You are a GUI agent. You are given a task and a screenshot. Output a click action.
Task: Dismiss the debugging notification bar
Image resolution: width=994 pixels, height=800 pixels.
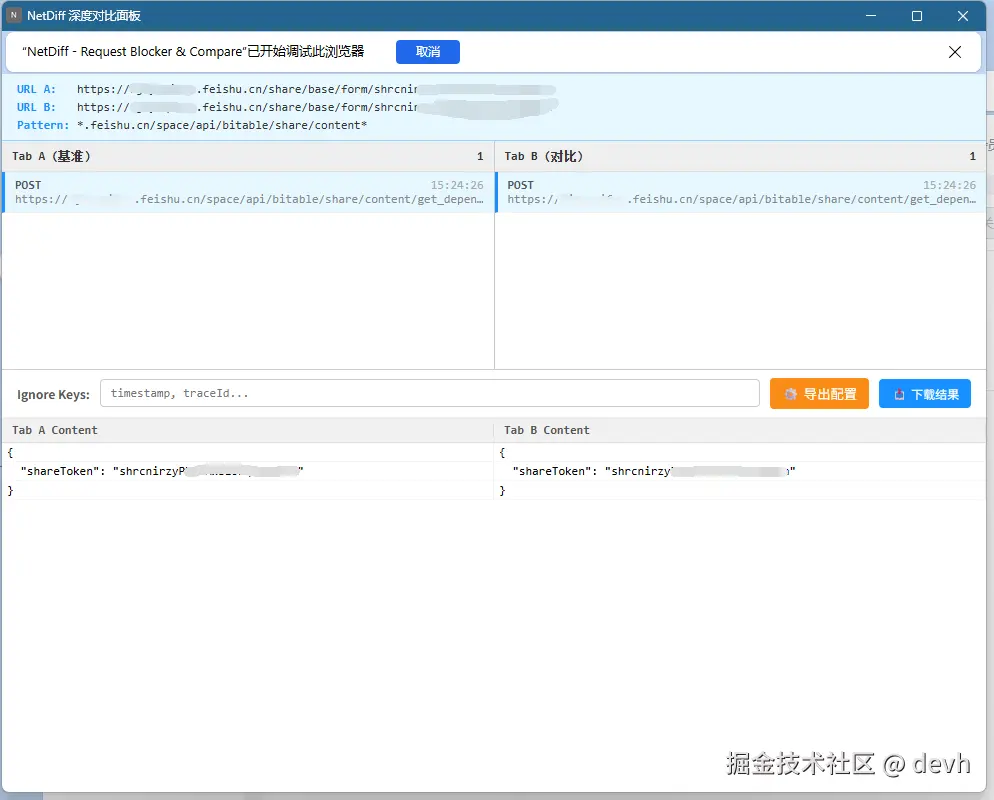tap(955, 52)
